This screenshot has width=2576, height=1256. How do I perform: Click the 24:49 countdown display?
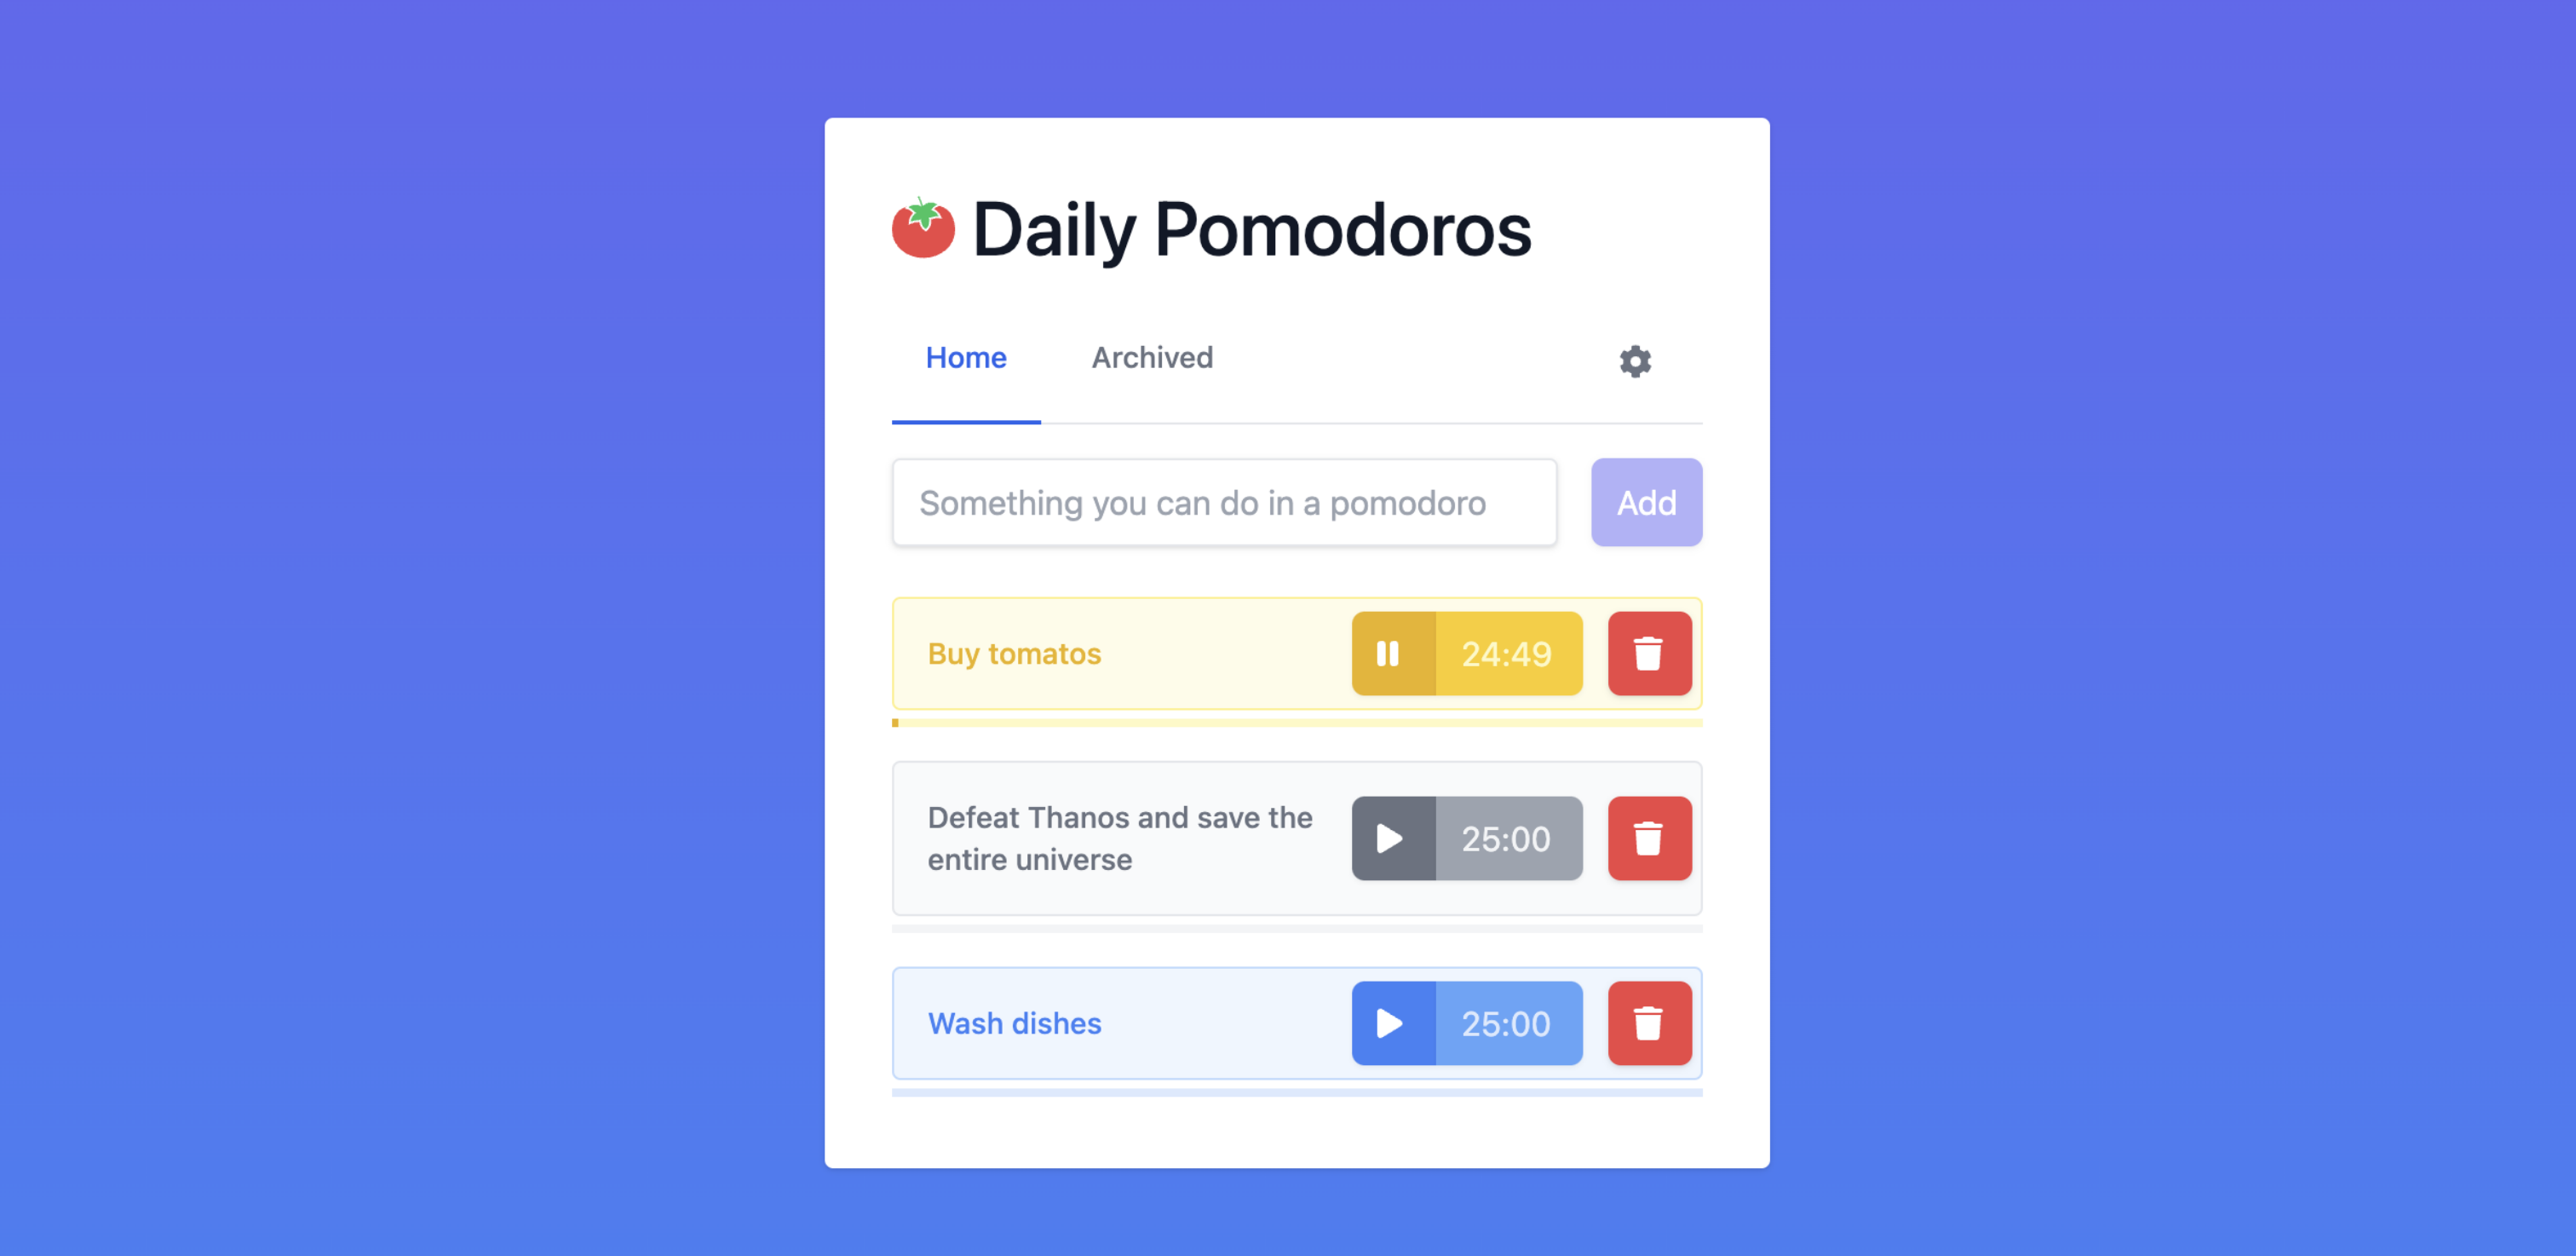tap(1504, 653)
